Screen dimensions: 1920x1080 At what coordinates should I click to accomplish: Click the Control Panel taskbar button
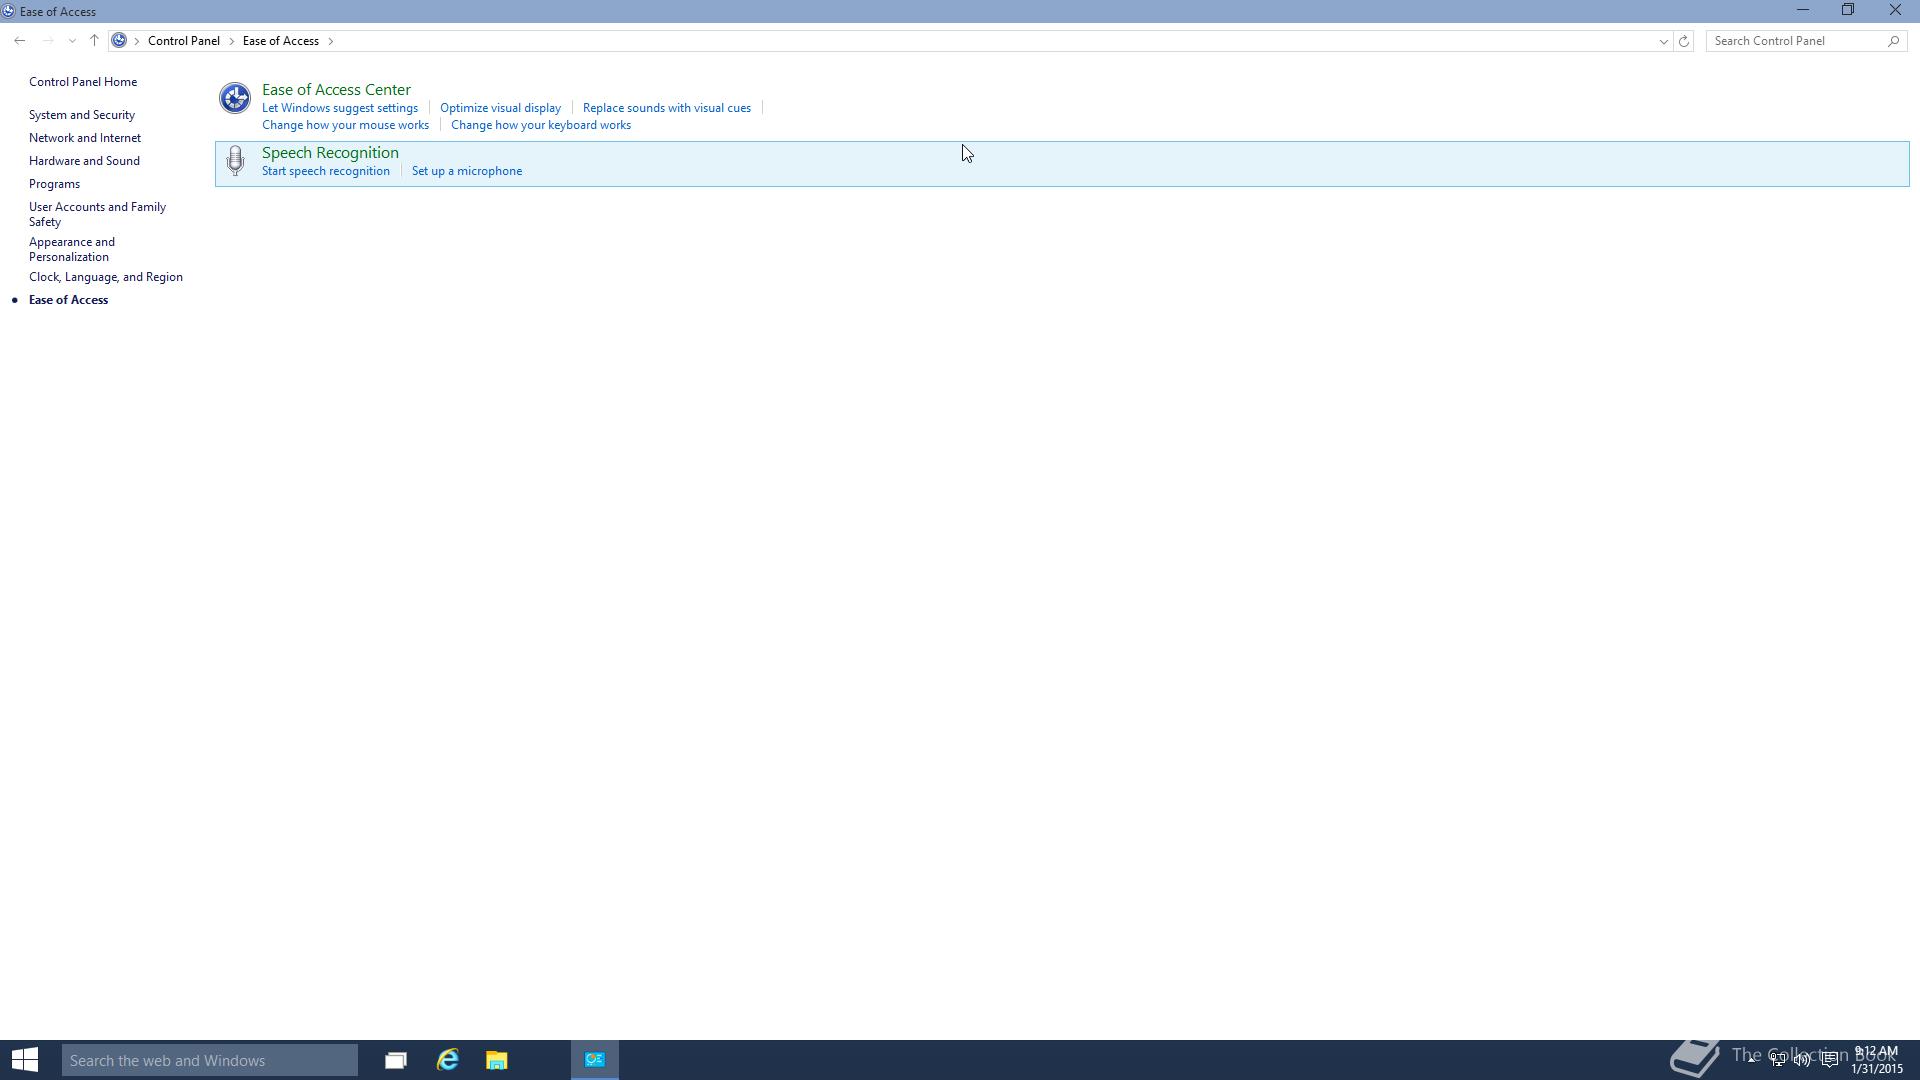[x=595, y=1060]
